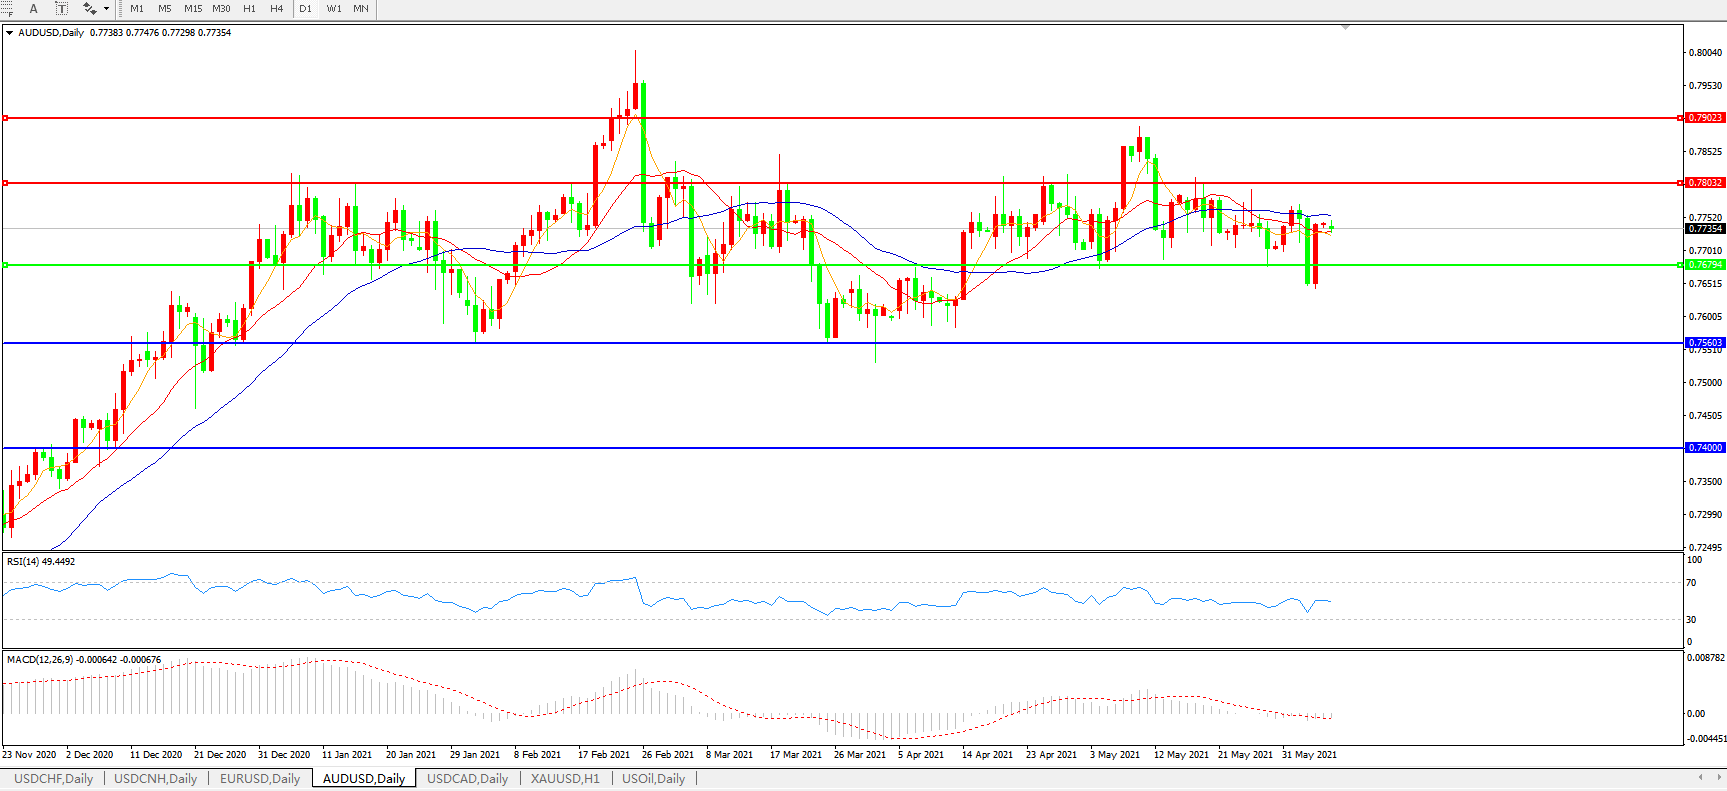The image size is (1727, 791).
Task: Select the D1 daily timeframe
Action: click(x=306, y=8)
